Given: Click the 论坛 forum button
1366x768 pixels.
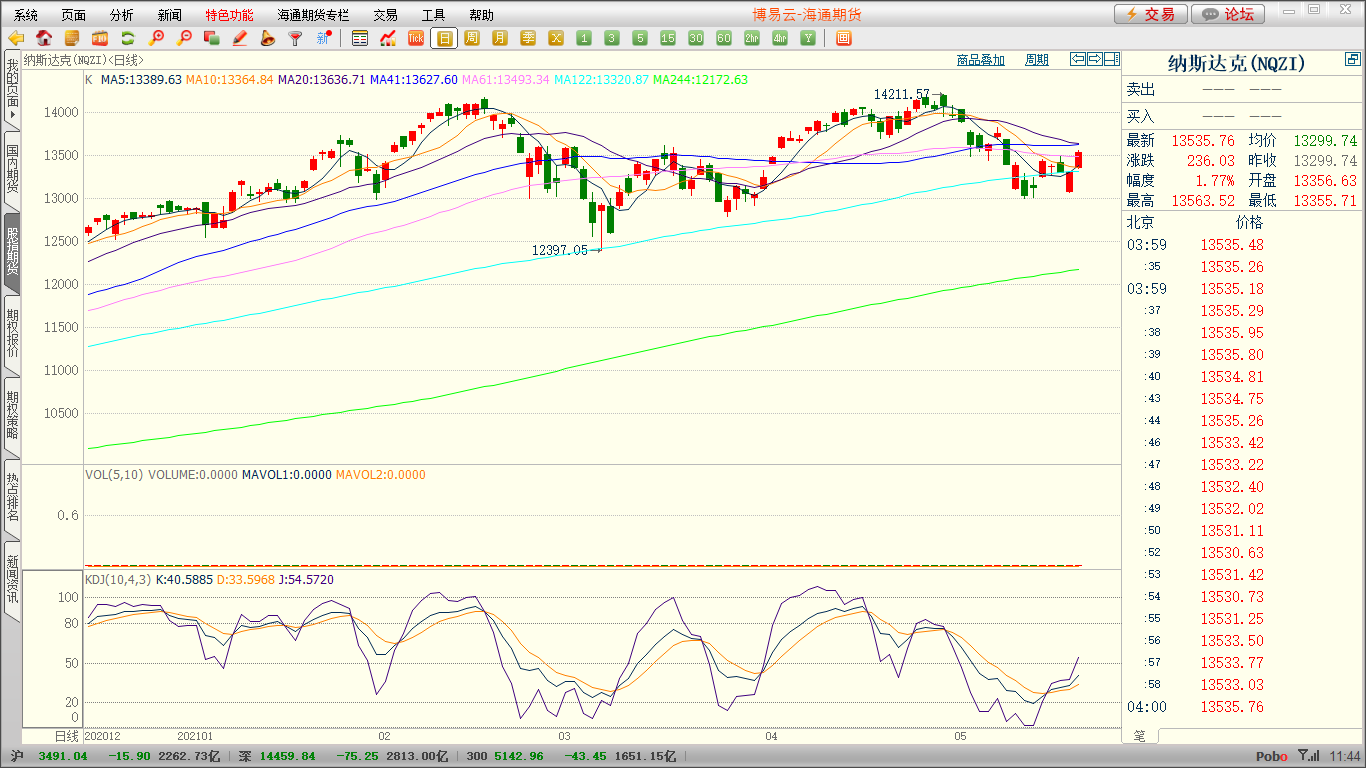Looking at the screenshot, I should [1229, 14].
